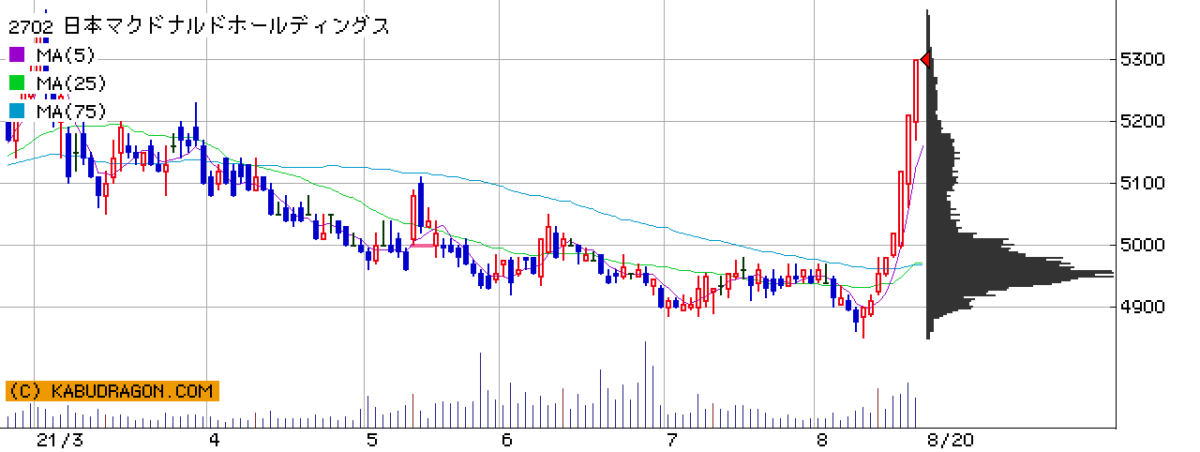Click the 5100 price axis label
The width and height of the screenshot is (1200, 452).
click(x=1142, y=183)
